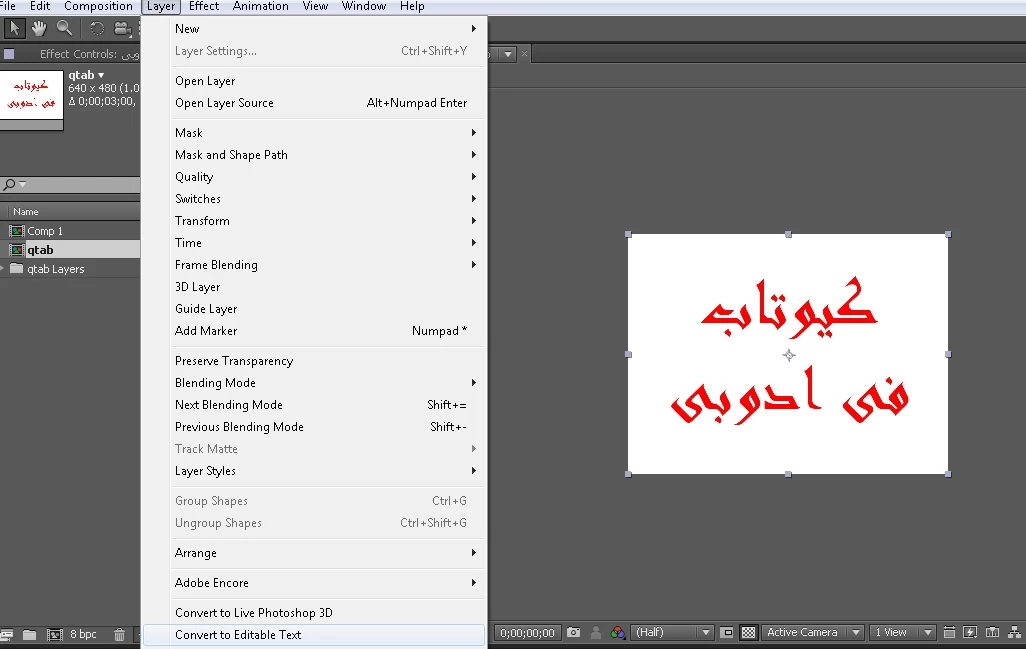
Task: Open the Edit menu
Action: click(x=40, y=7)
